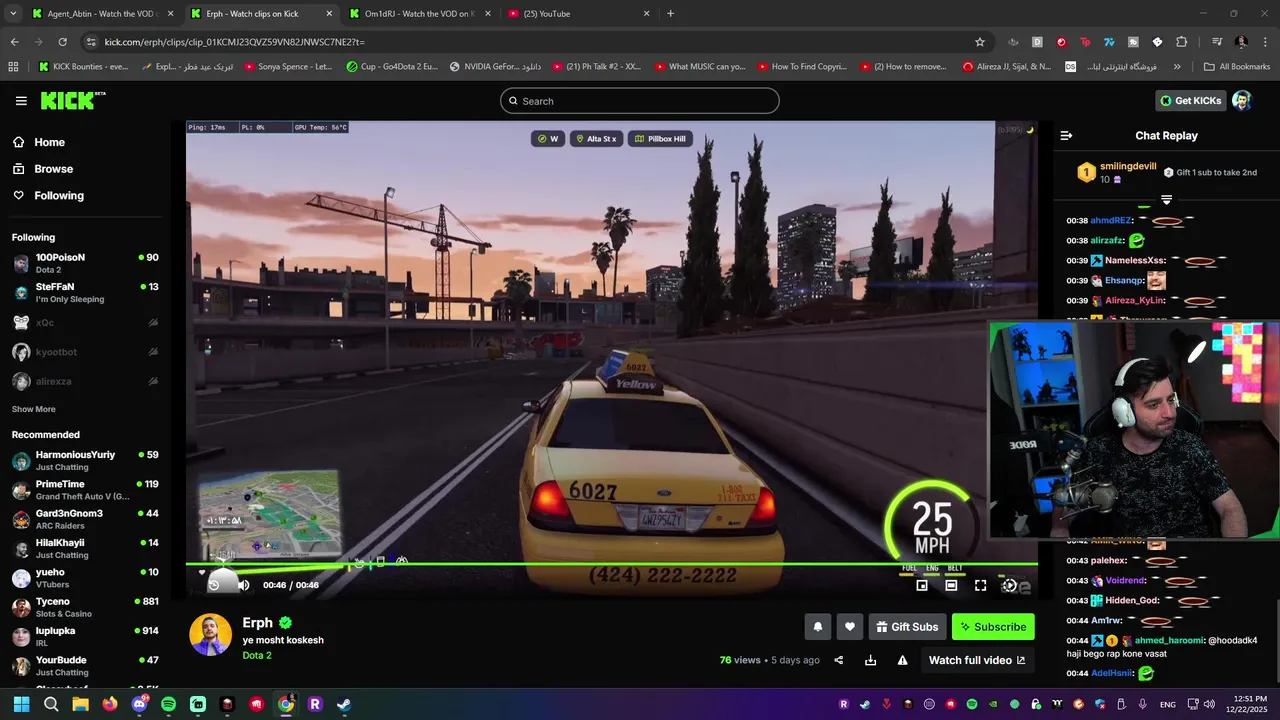Viewport: 1280px width, 720px height.
Task: Open the Tyceno Slots & Casino channel
Action: (86, 607)
